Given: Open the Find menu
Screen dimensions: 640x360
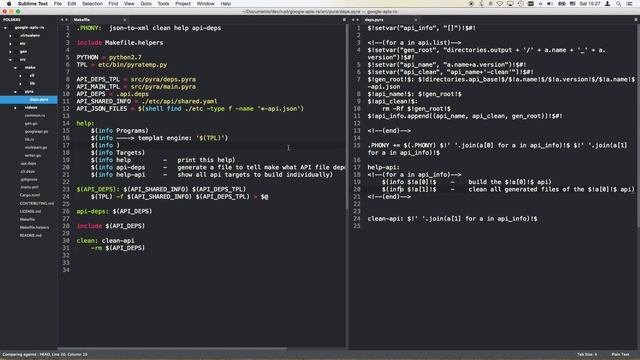Looking at the screenshot, I should tap(113, 4).
